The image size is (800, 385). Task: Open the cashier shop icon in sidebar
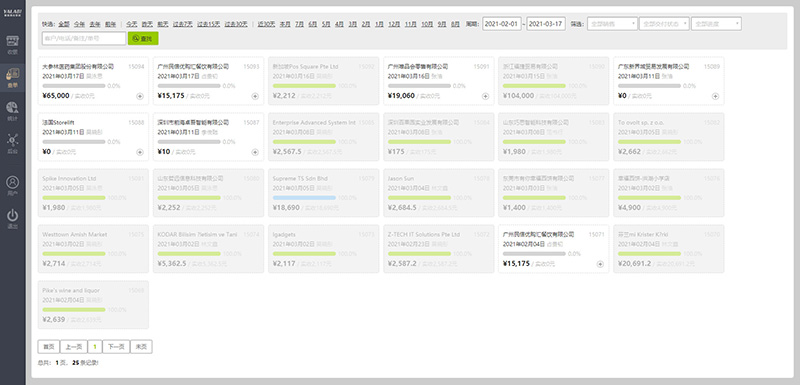pyautogui.click(x=12, y=42)
